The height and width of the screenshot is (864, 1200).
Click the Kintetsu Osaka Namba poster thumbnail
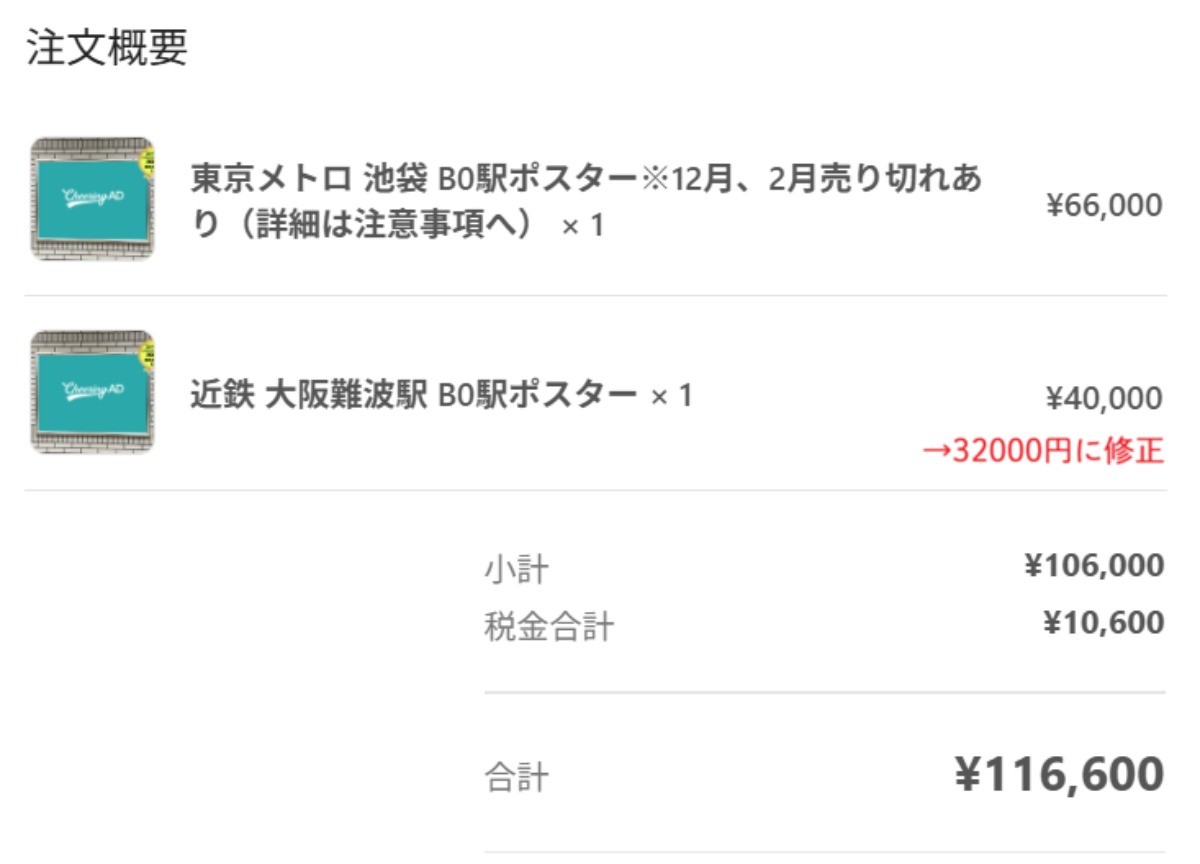click(92, 393)
